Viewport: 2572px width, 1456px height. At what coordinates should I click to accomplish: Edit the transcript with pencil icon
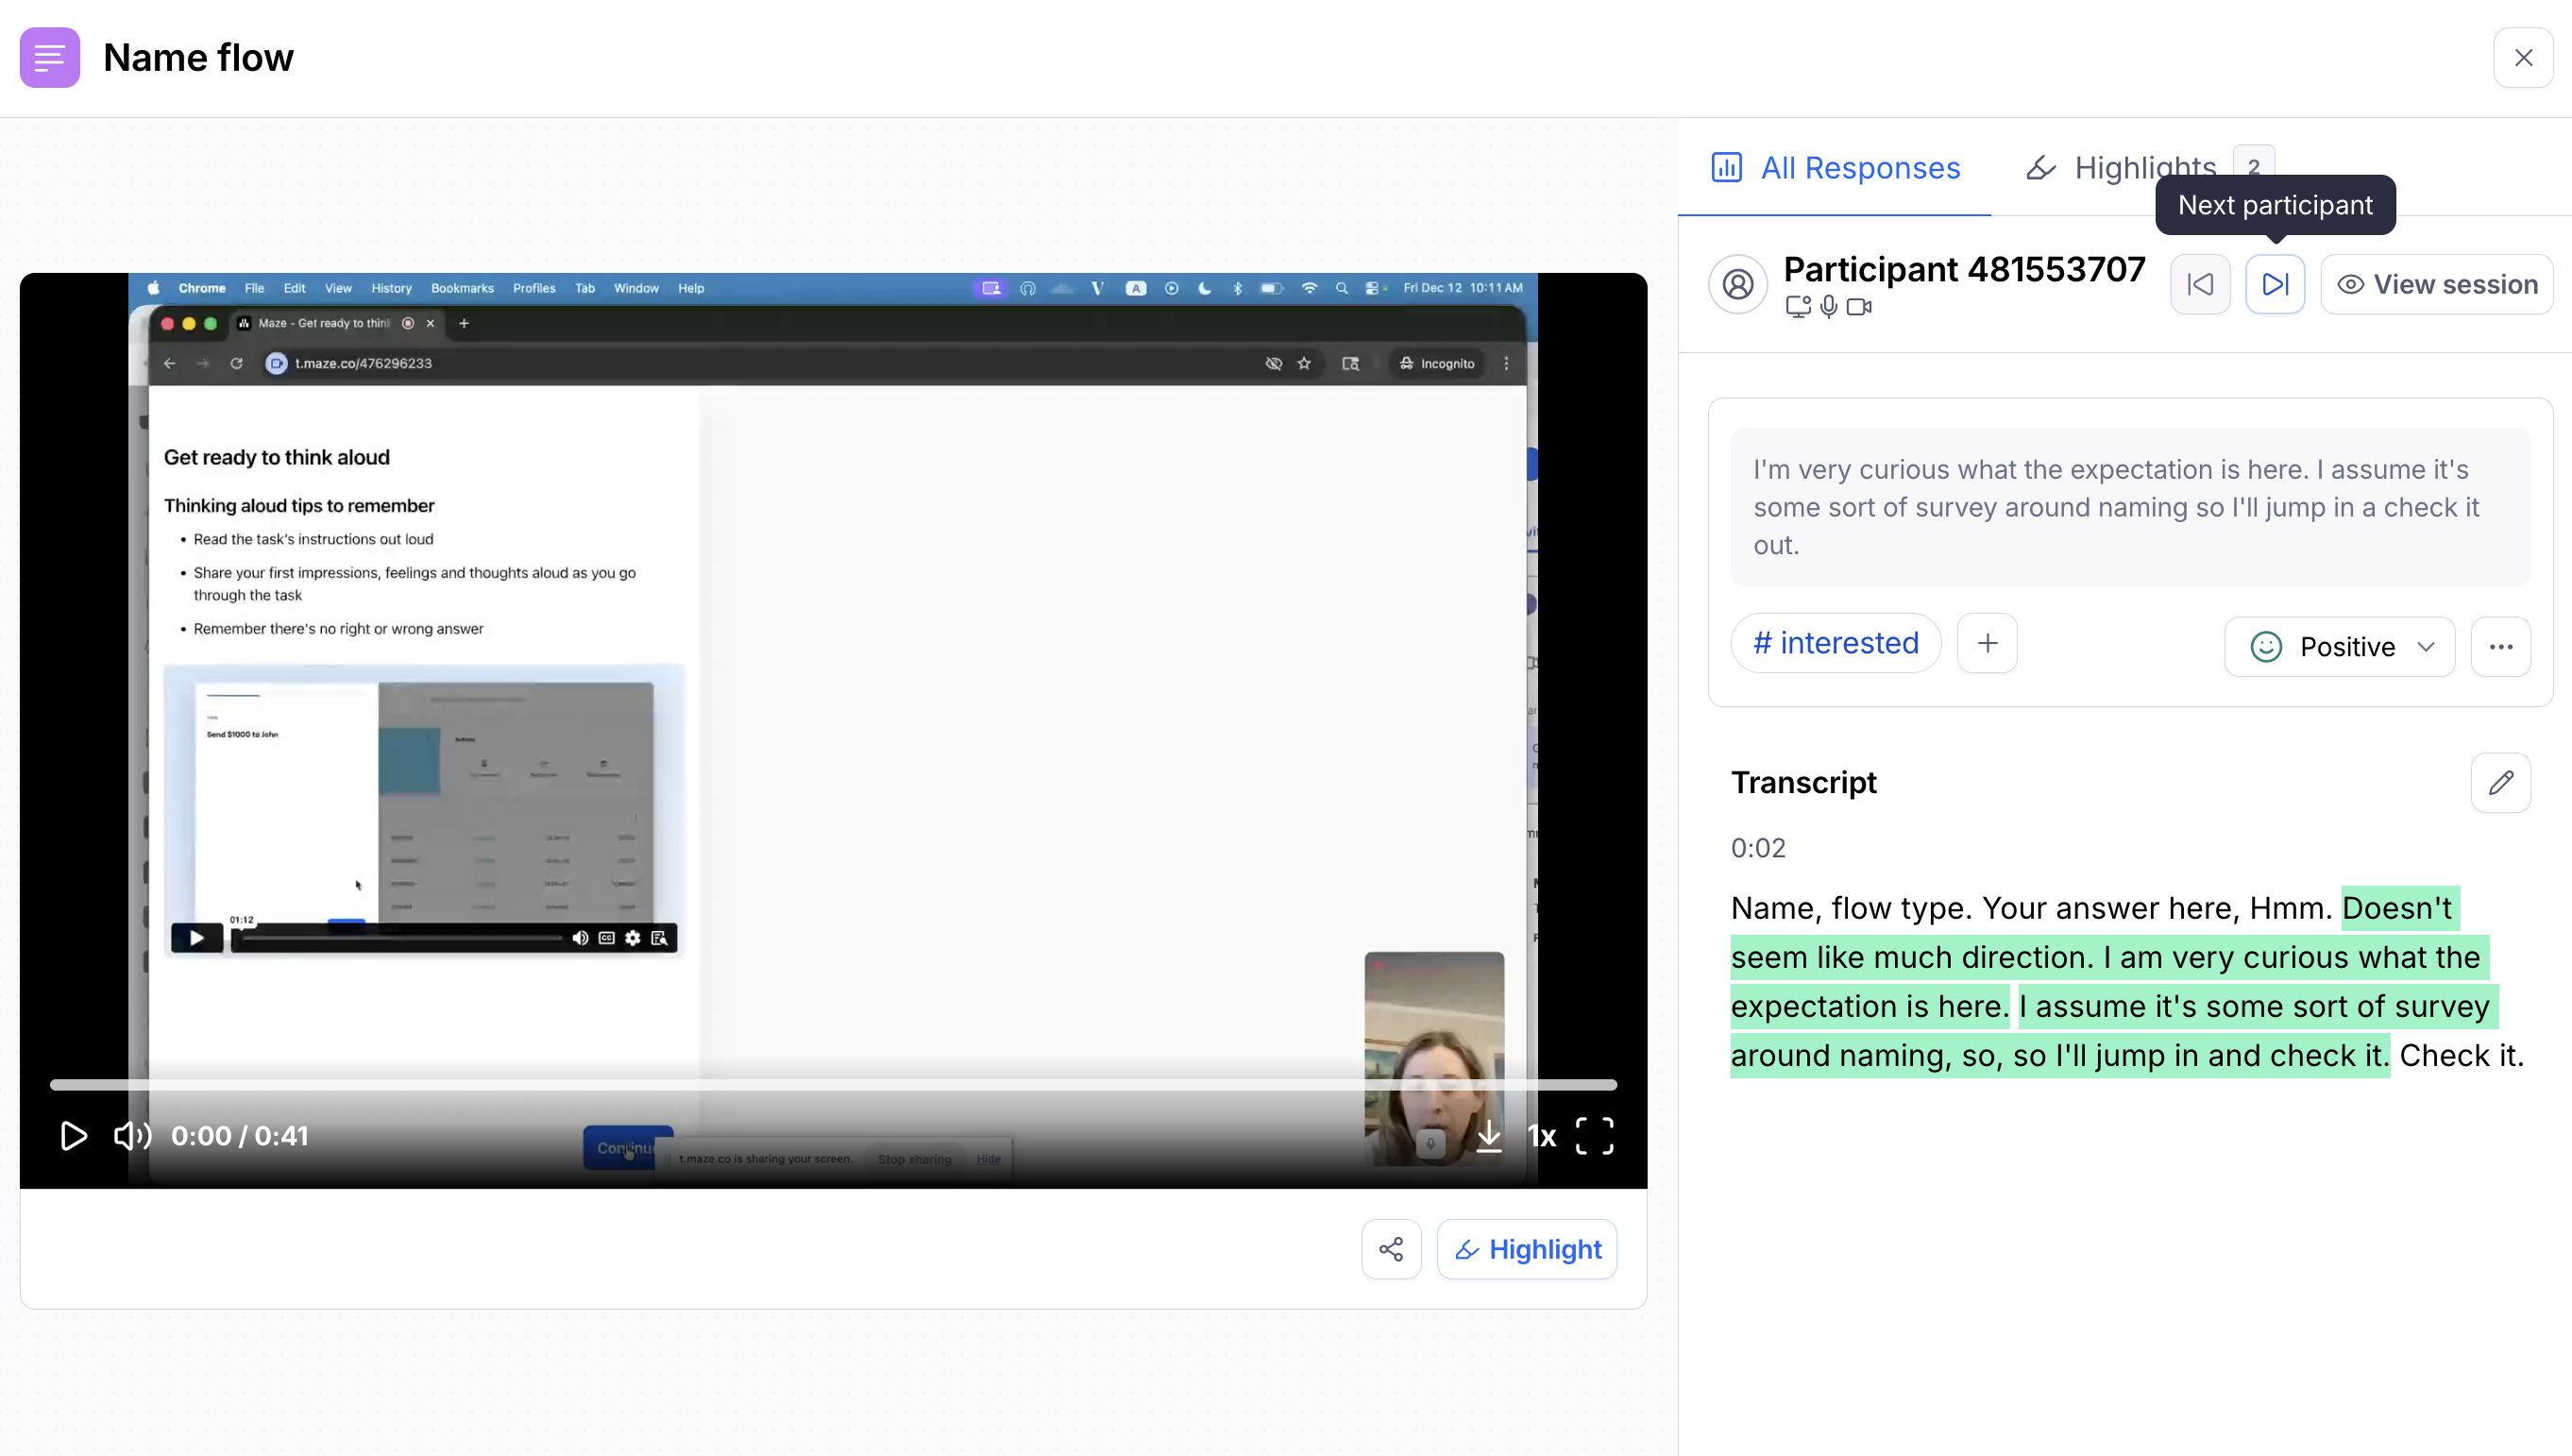[x=2500, y=782]
